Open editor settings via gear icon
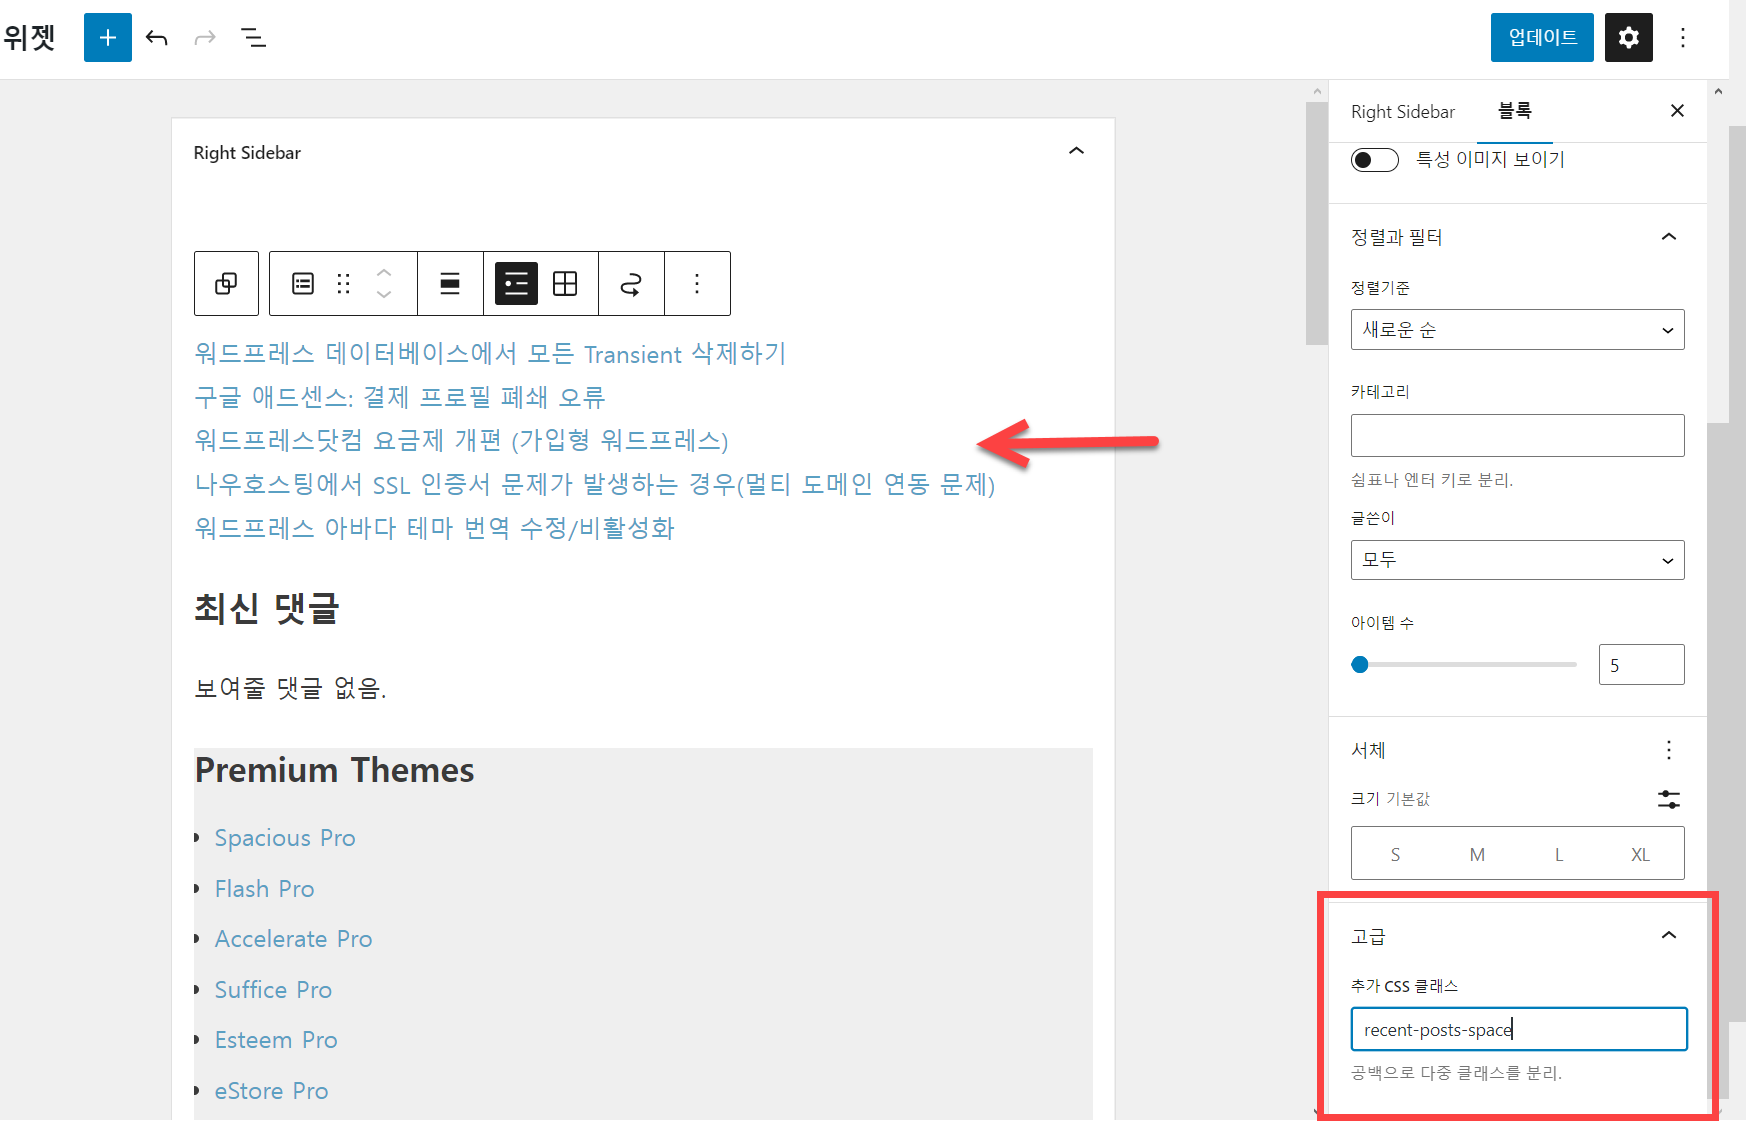Screen dimensions: 1746x1121 point(1628,37)
